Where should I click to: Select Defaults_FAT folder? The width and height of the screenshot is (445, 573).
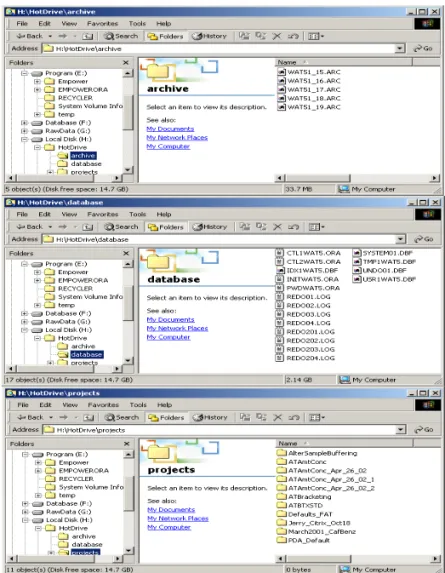coord(305,515)
